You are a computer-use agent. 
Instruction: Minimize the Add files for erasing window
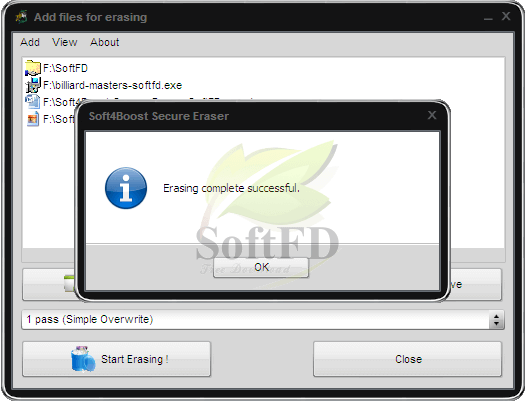pyautogui.click(x=488, y=17)
